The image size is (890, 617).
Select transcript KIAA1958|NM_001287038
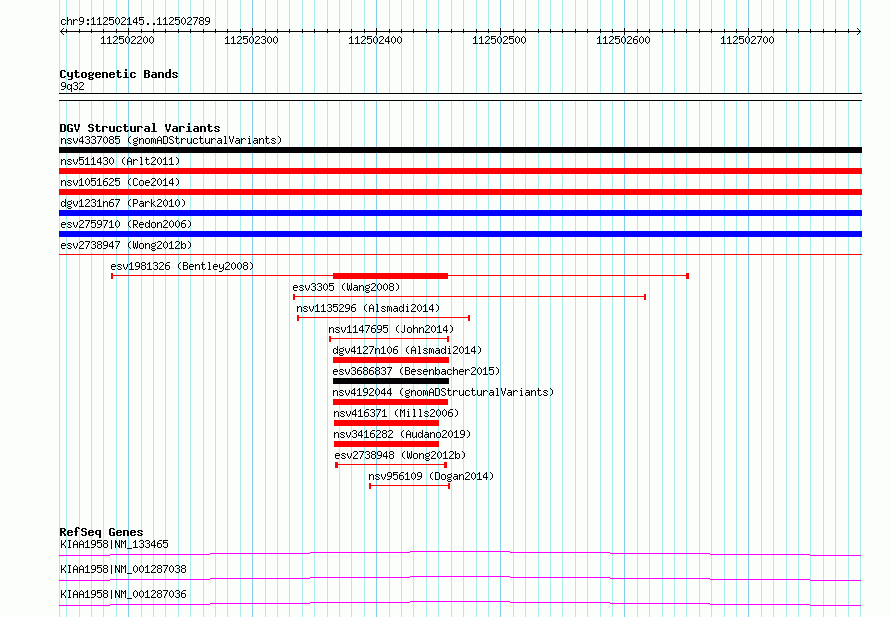pos(123,569)
